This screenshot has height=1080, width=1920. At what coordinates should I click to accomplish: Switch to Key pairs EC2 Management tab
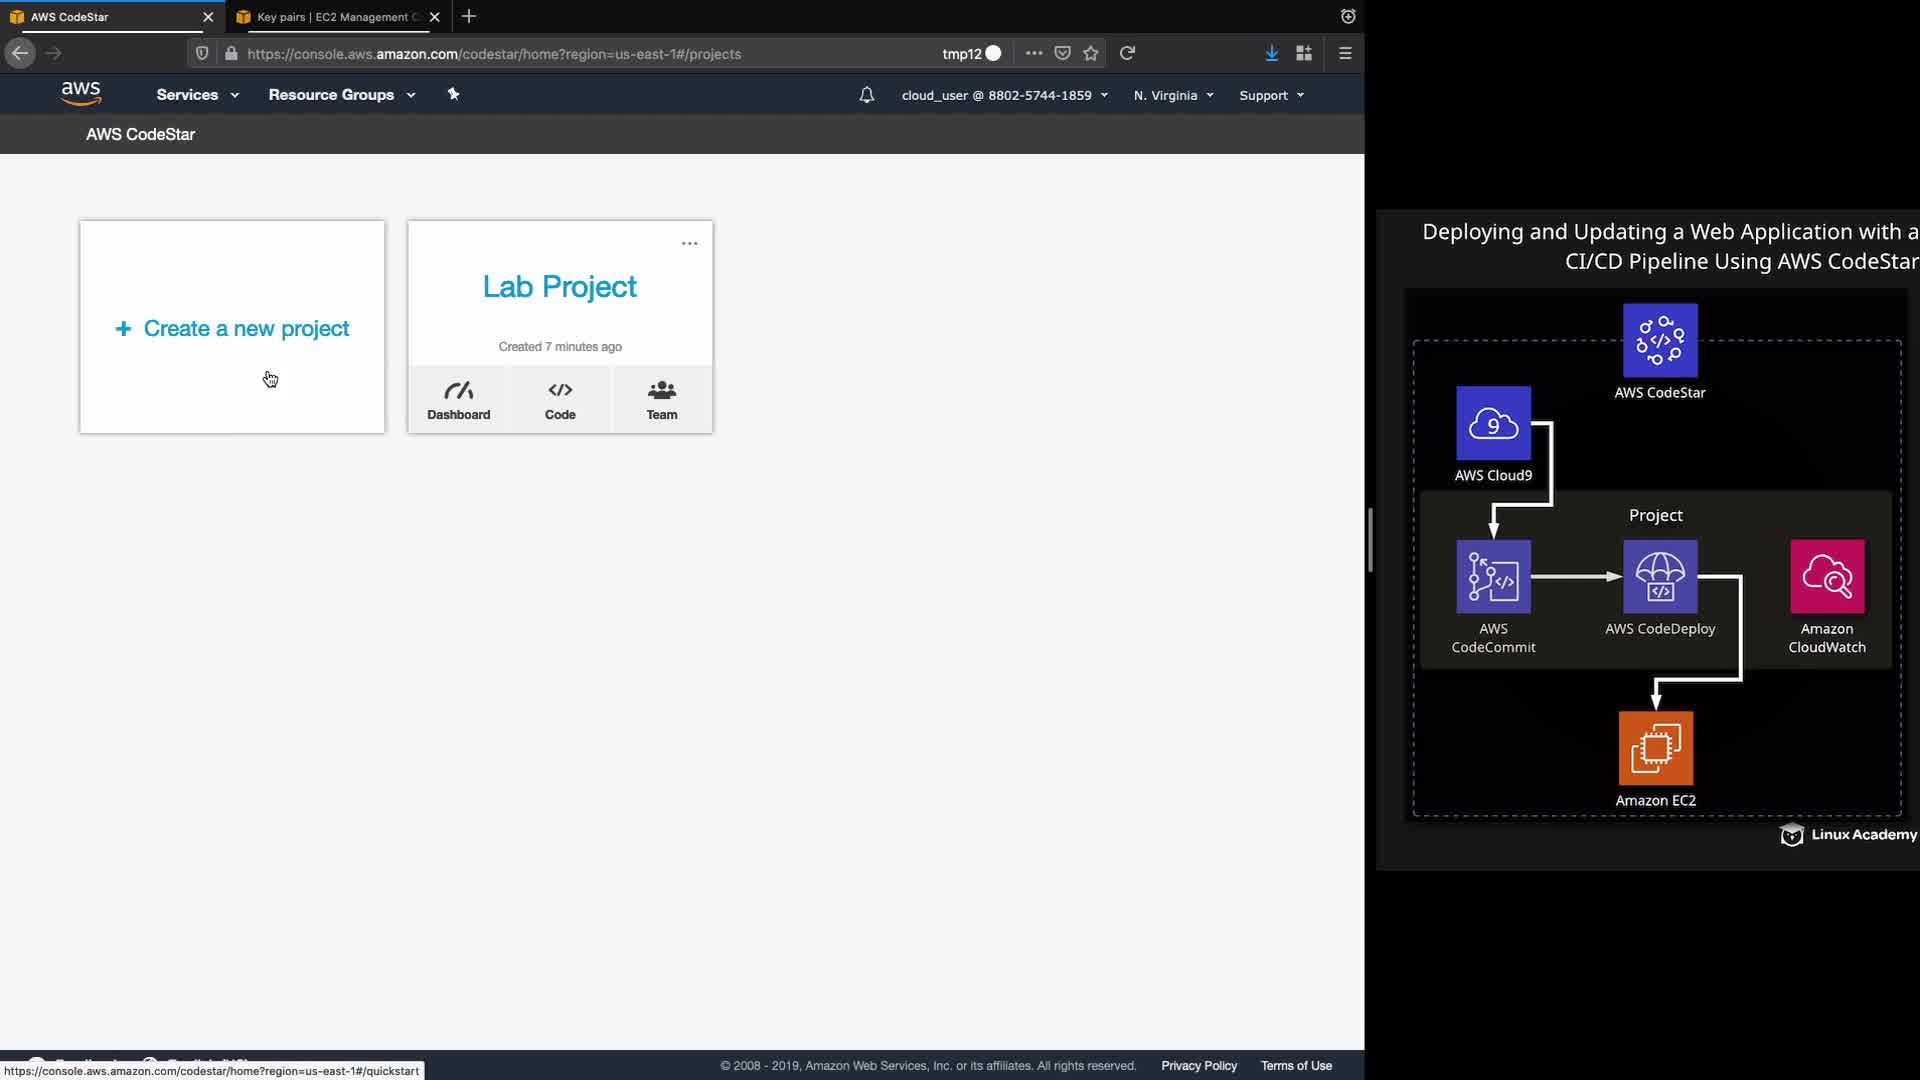335,17
